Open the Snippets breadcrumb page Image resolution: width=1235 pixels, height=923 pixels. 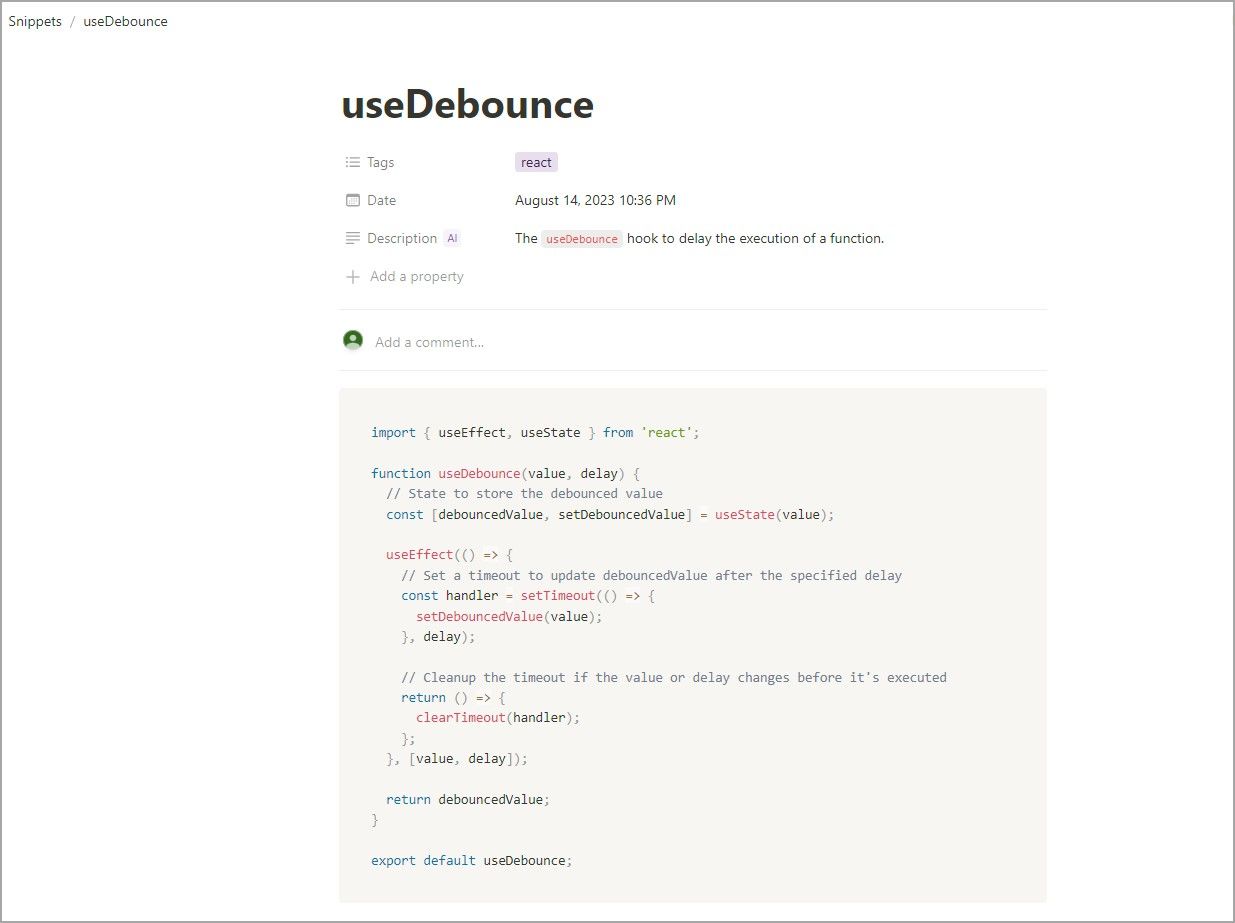[35, 20]
